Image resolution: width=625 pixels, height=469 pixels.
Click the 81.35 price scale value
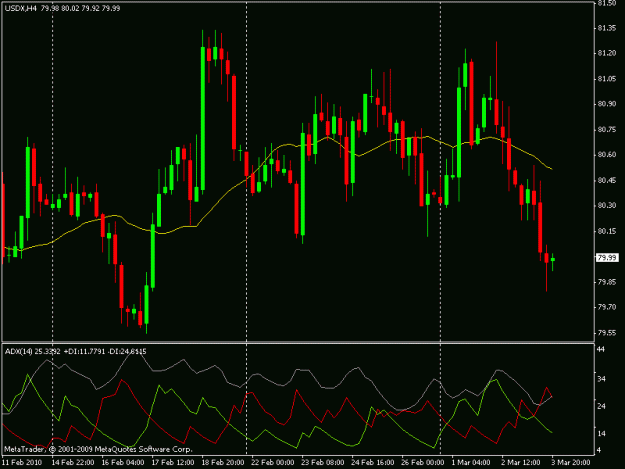point(607,28)
